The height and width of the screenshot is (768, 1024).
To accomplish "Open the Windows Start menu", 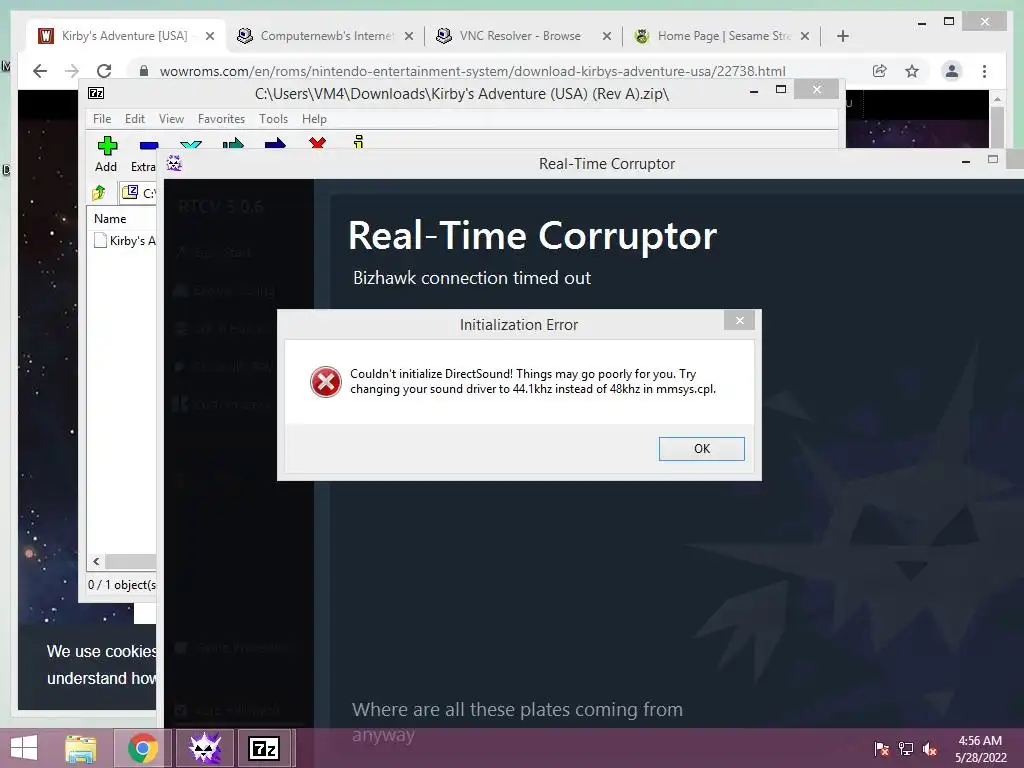I will (24, 748).
